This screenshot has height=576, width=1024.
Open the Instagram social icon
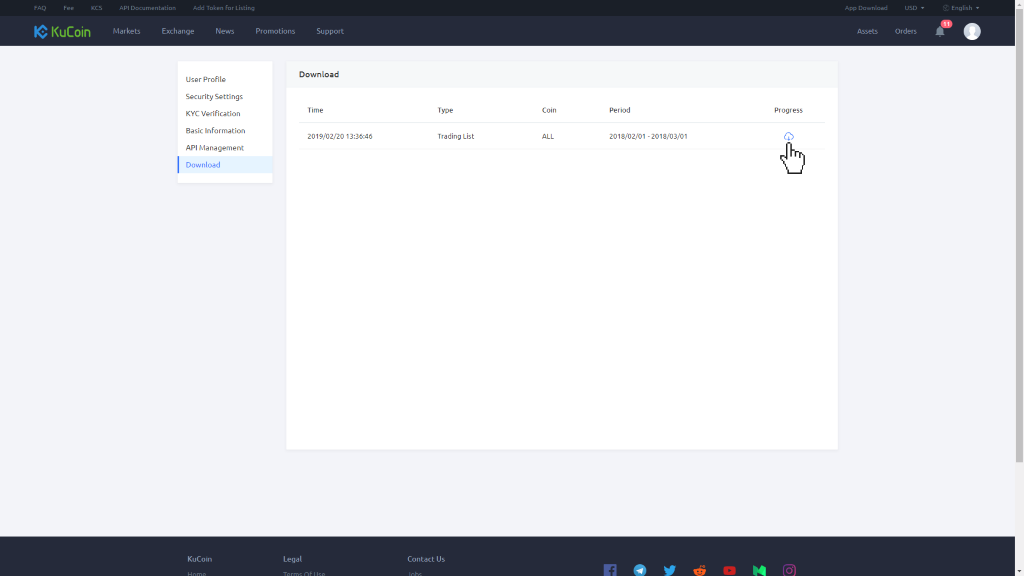coord(789,570)
